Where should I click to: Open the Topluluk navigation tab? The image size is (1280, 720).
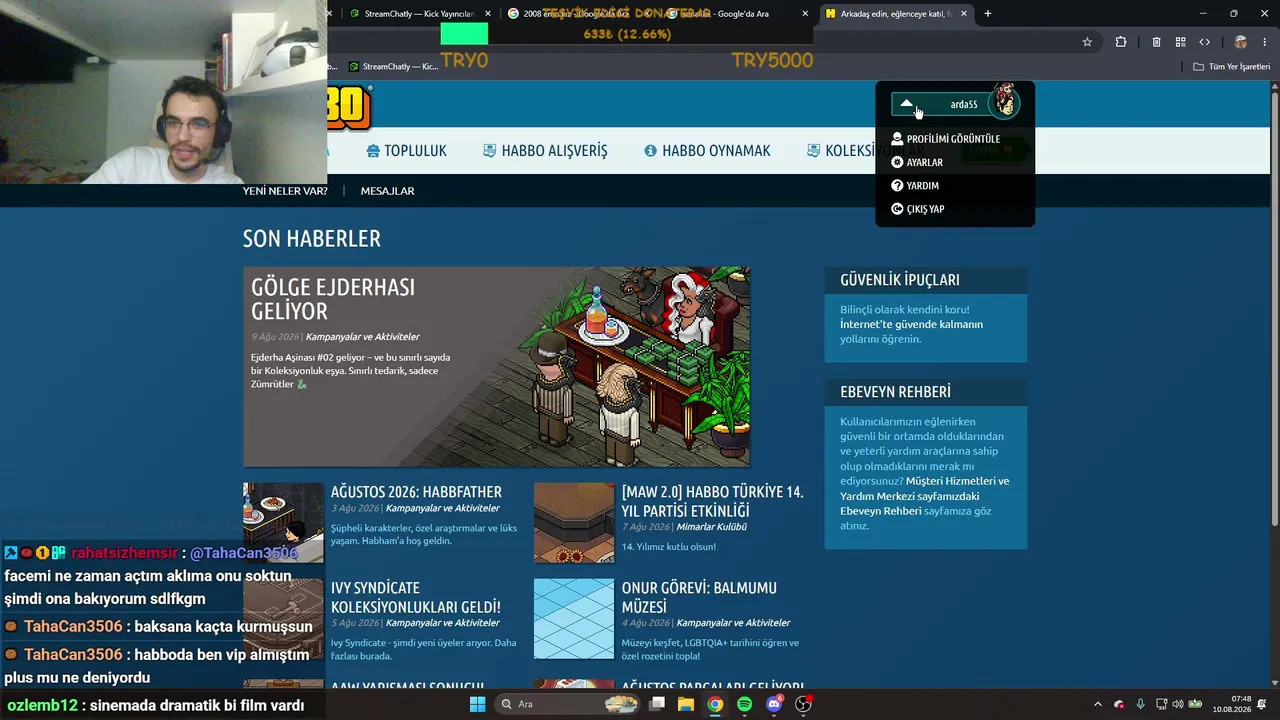pyautogui.click(x=406, y=151)
